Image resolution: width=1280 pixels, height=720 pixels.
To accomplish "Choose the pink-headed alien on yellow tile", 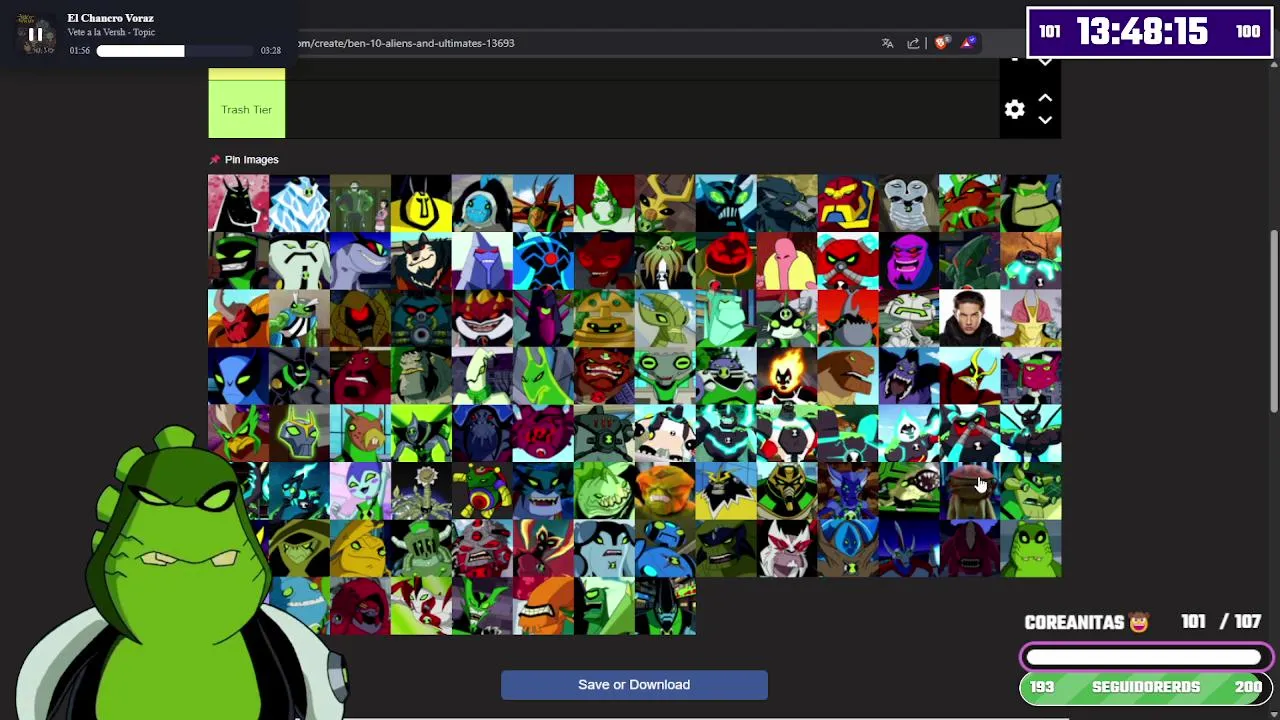I will 787,261.
